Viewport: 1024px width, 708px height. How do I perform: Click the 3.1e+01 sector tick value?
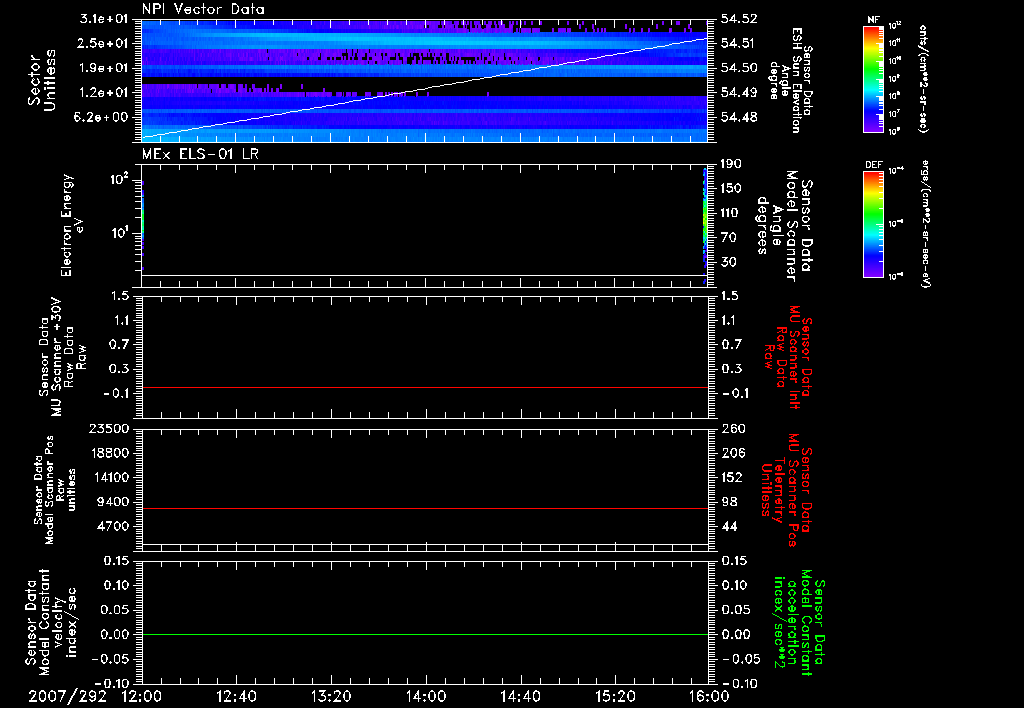(x=104, y=19)
